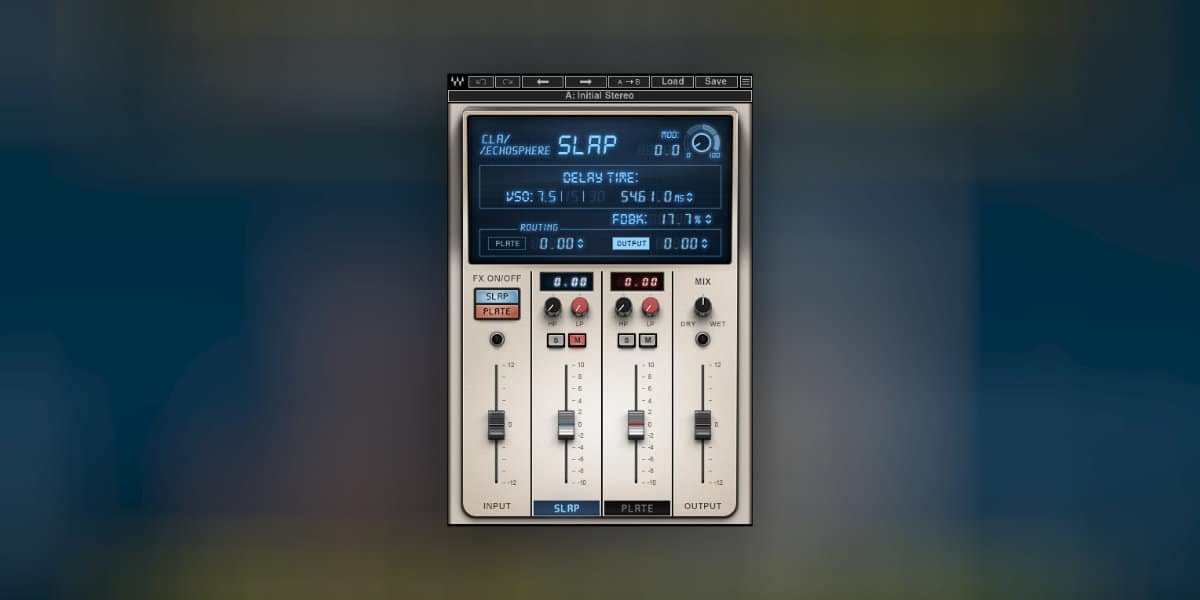Image resolution: width=1200 pixels, height=600 pixels.
Task: Toggle PLATE under FX ON/OFF
Action: coord(497,312)
